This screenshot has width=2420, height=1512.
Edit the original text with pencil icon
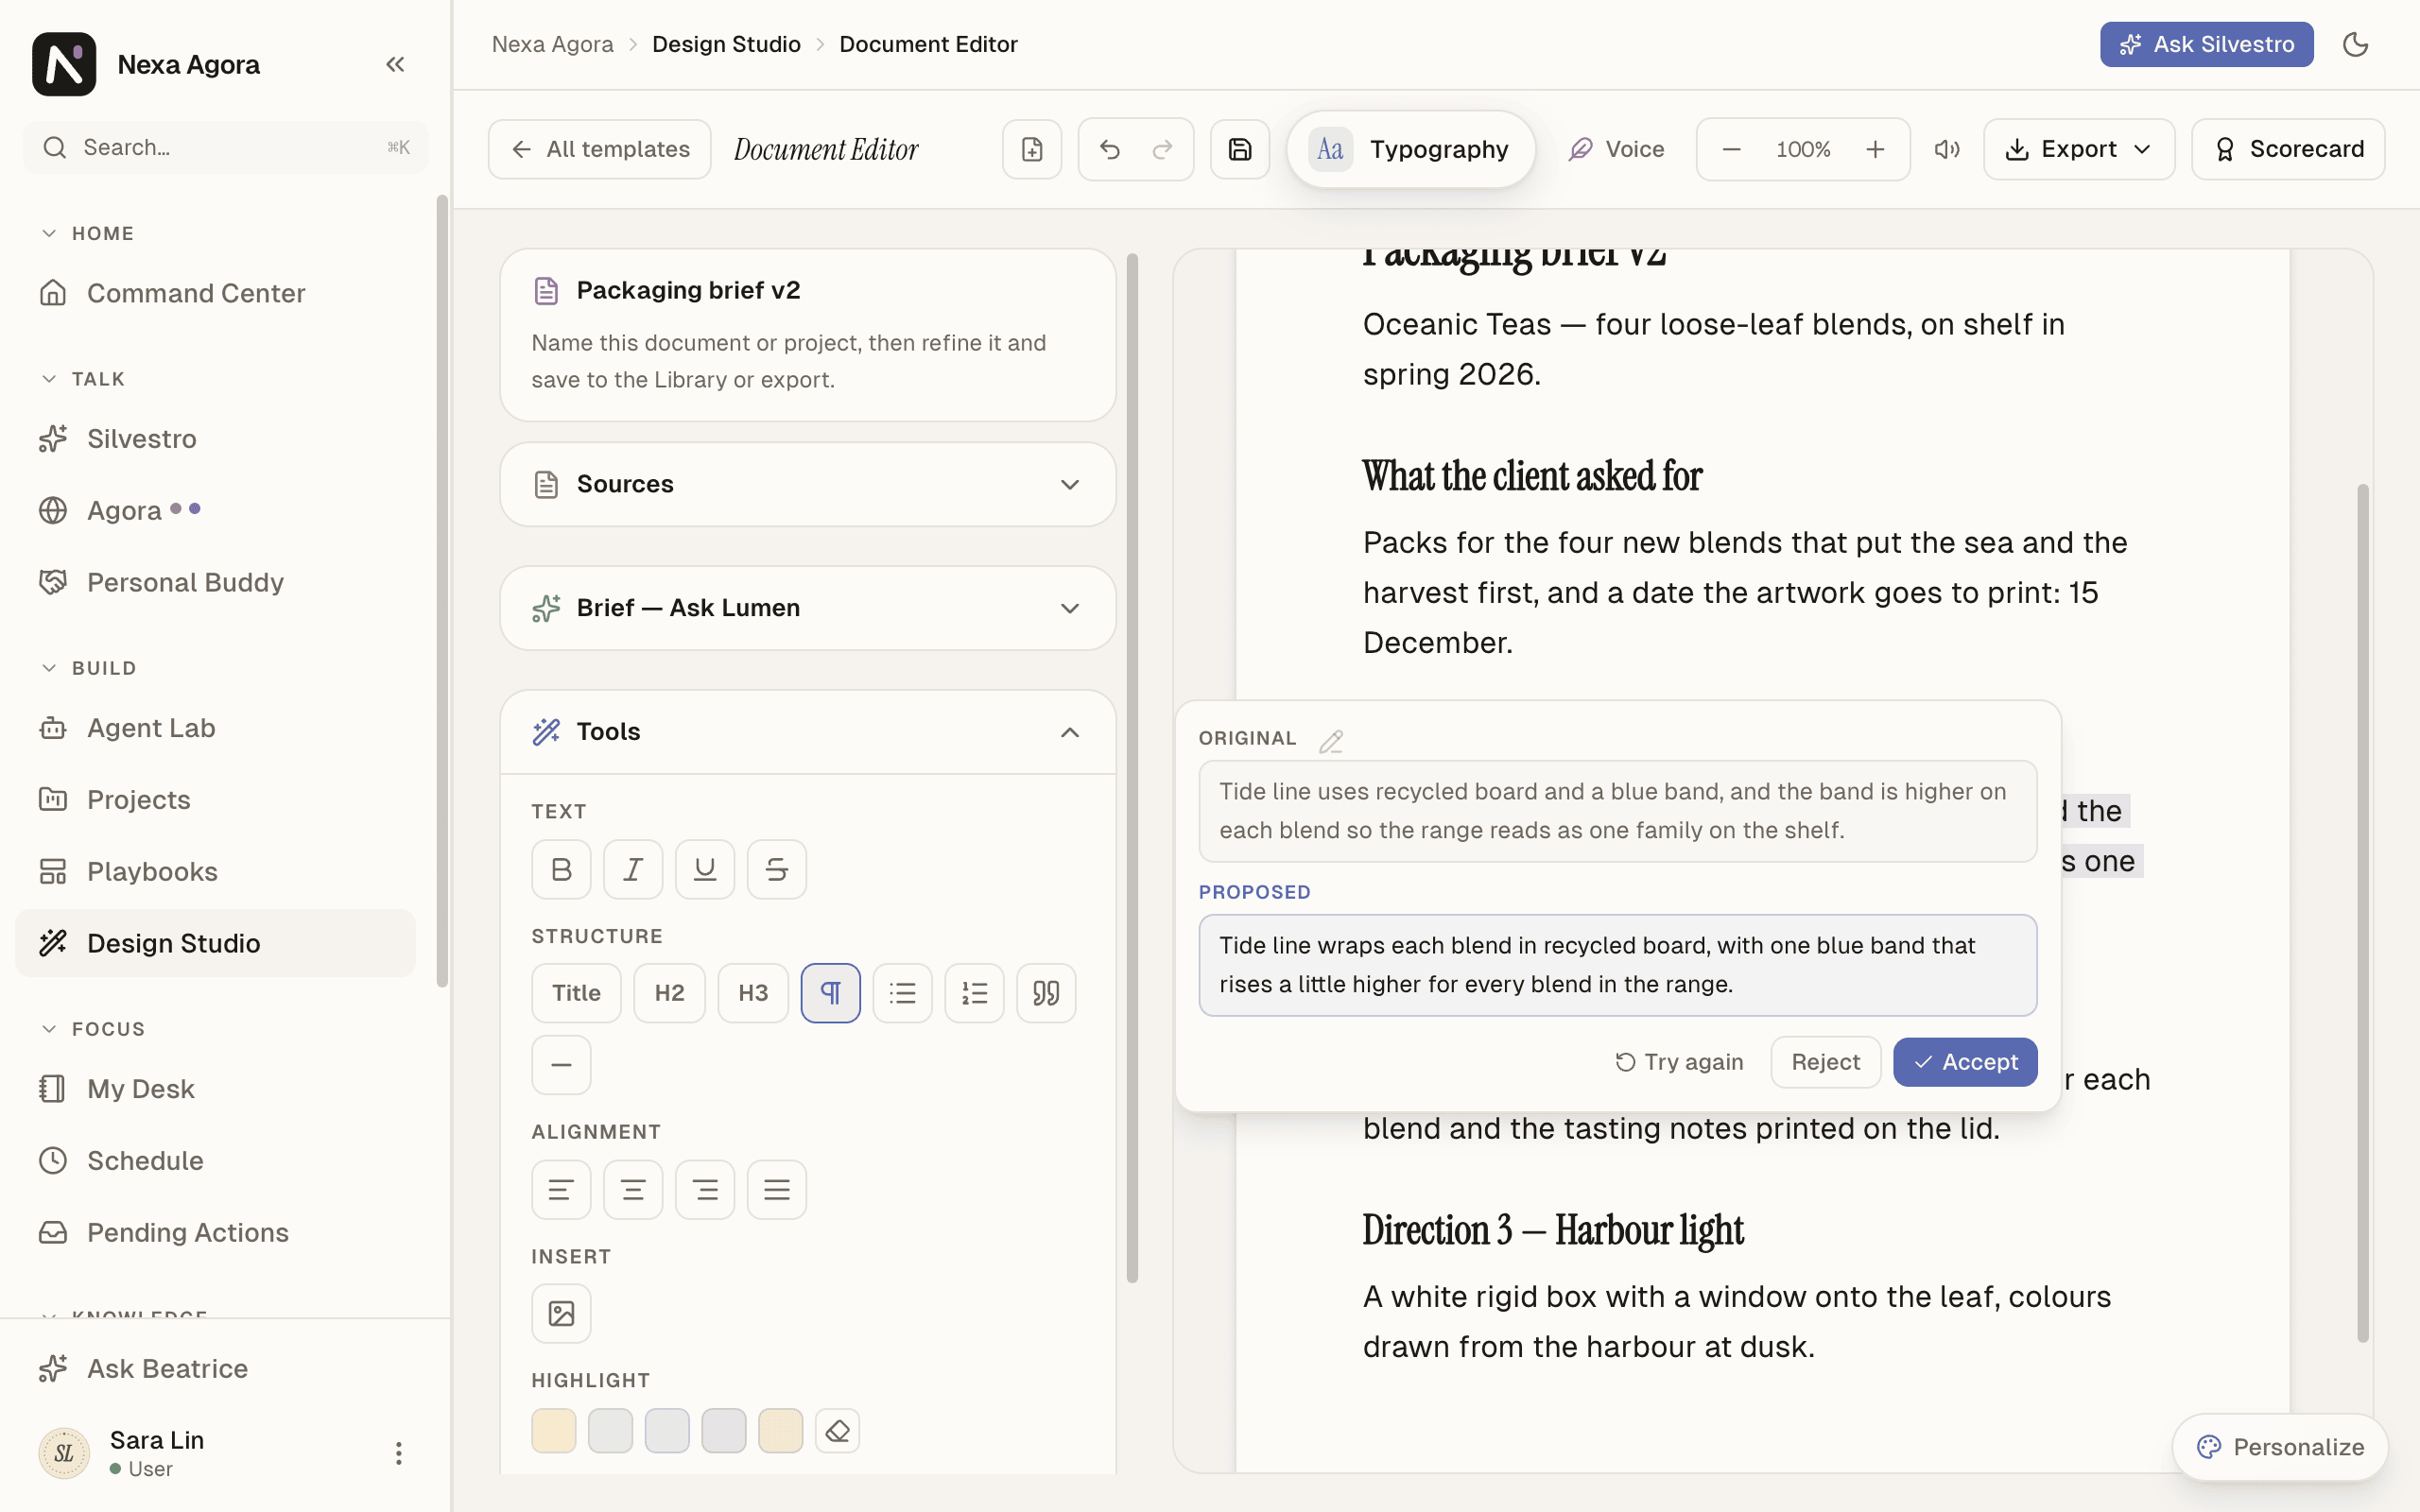tap(1331, 741)
